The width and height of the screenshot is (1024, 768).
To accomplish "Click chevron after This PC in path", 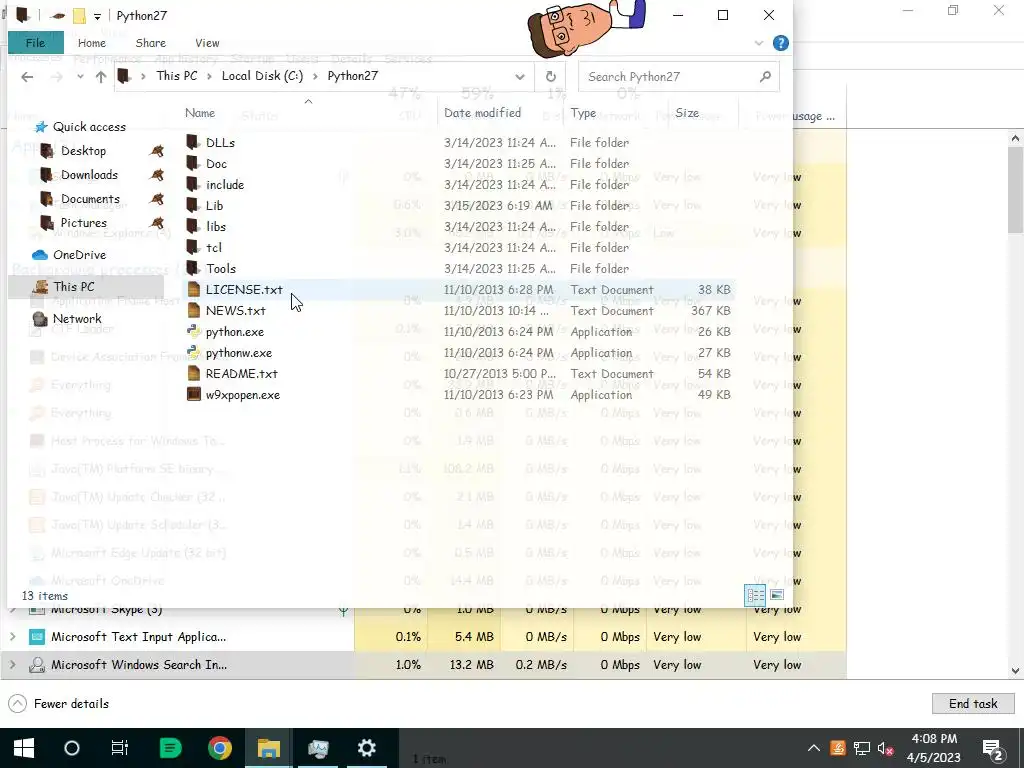I will 209,76.
